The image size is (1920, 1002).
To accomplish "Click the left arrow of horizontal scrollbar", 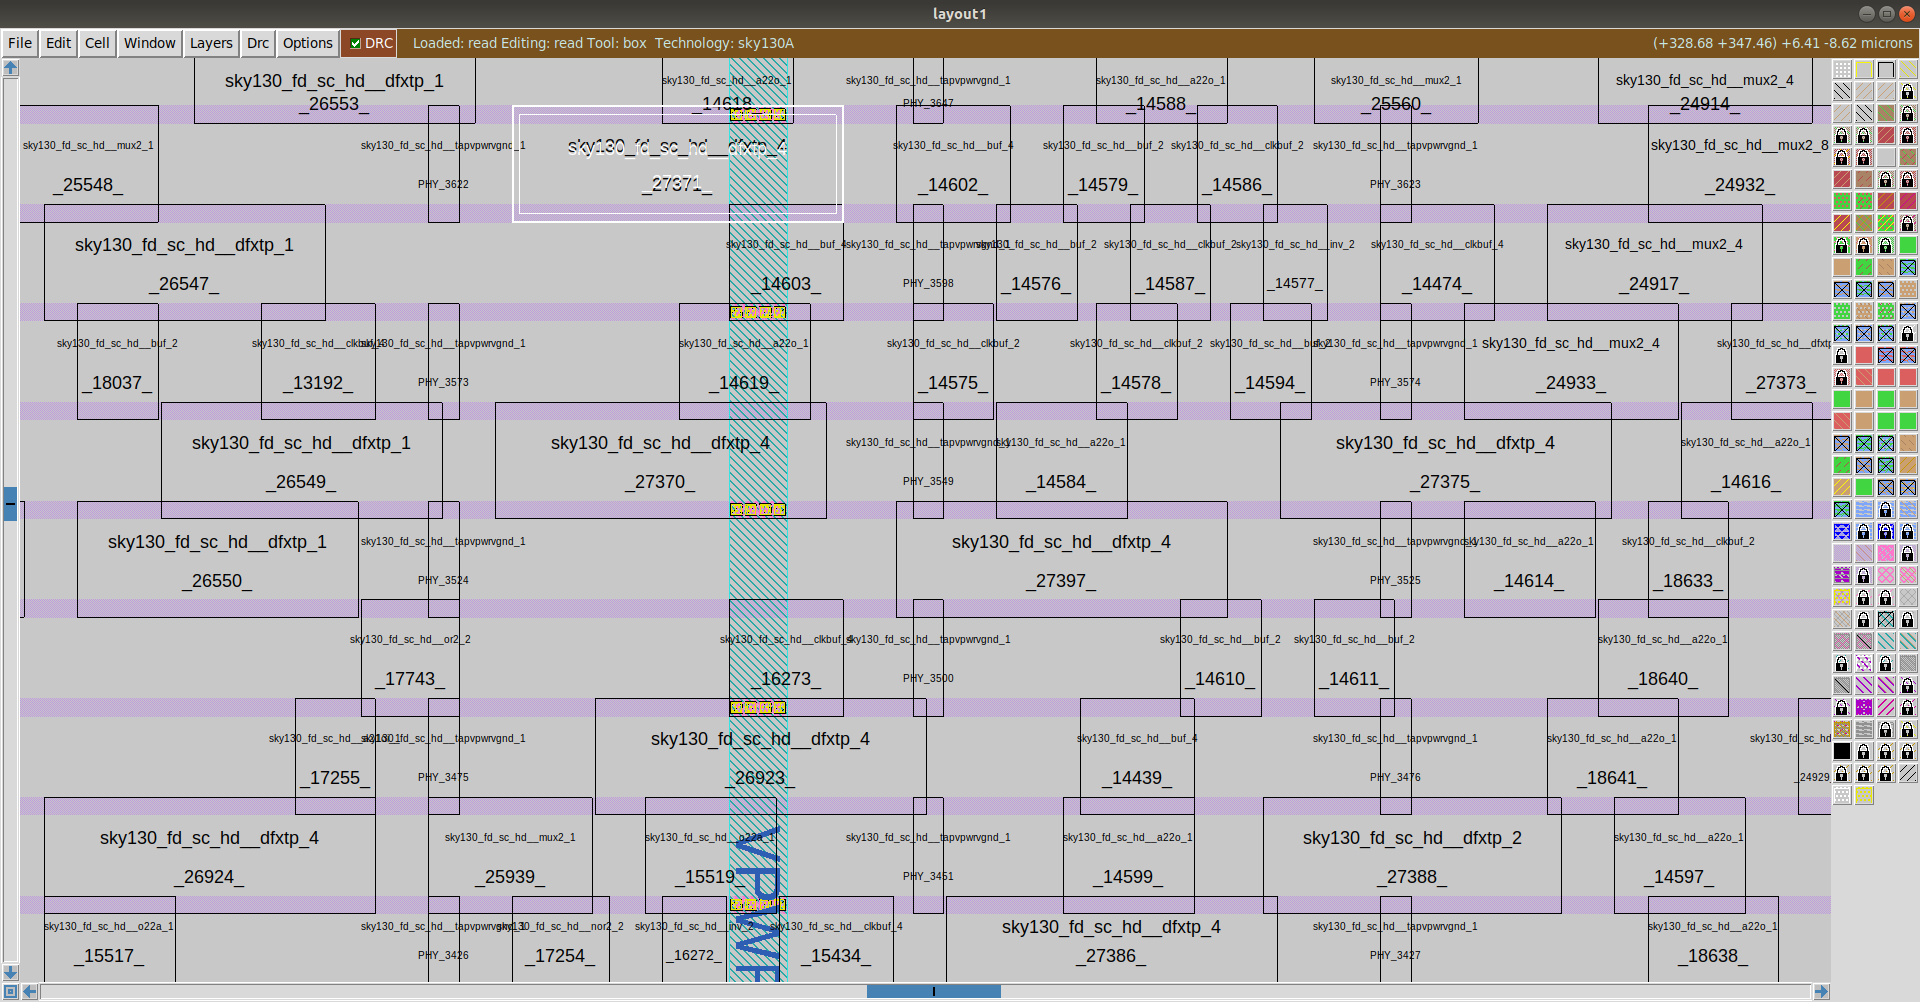I will (x=30, y=991).
